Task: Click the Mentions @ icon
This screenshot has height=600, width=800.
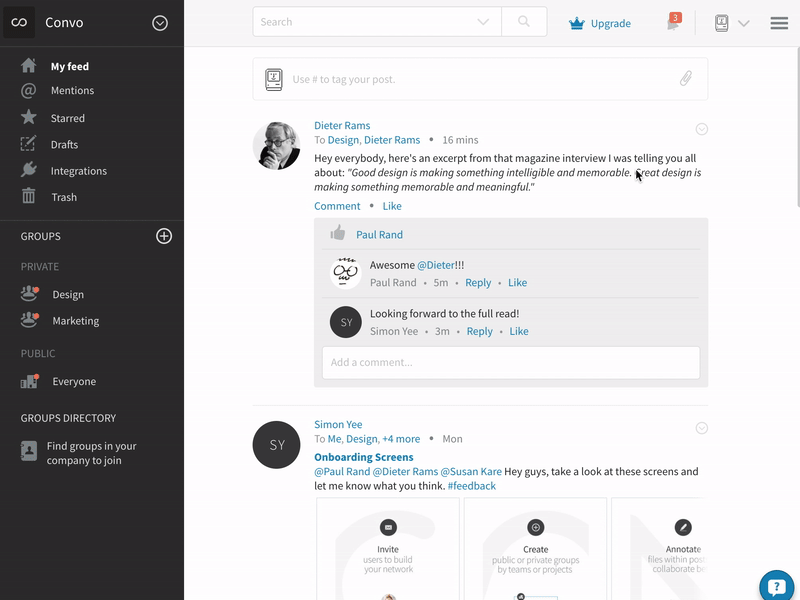Action: [29, 91]
